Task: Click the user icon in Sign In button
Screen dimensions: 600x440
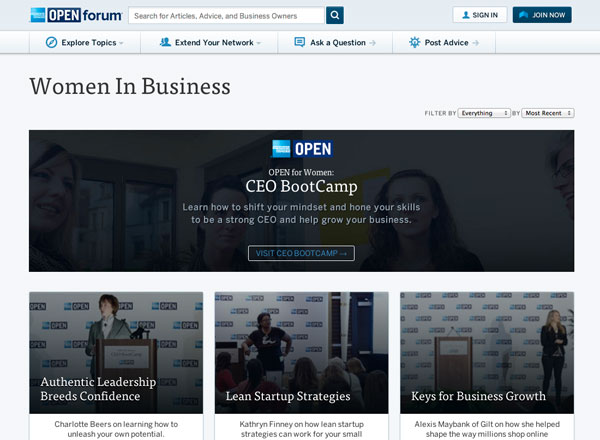Action: [x=466, y=15]
